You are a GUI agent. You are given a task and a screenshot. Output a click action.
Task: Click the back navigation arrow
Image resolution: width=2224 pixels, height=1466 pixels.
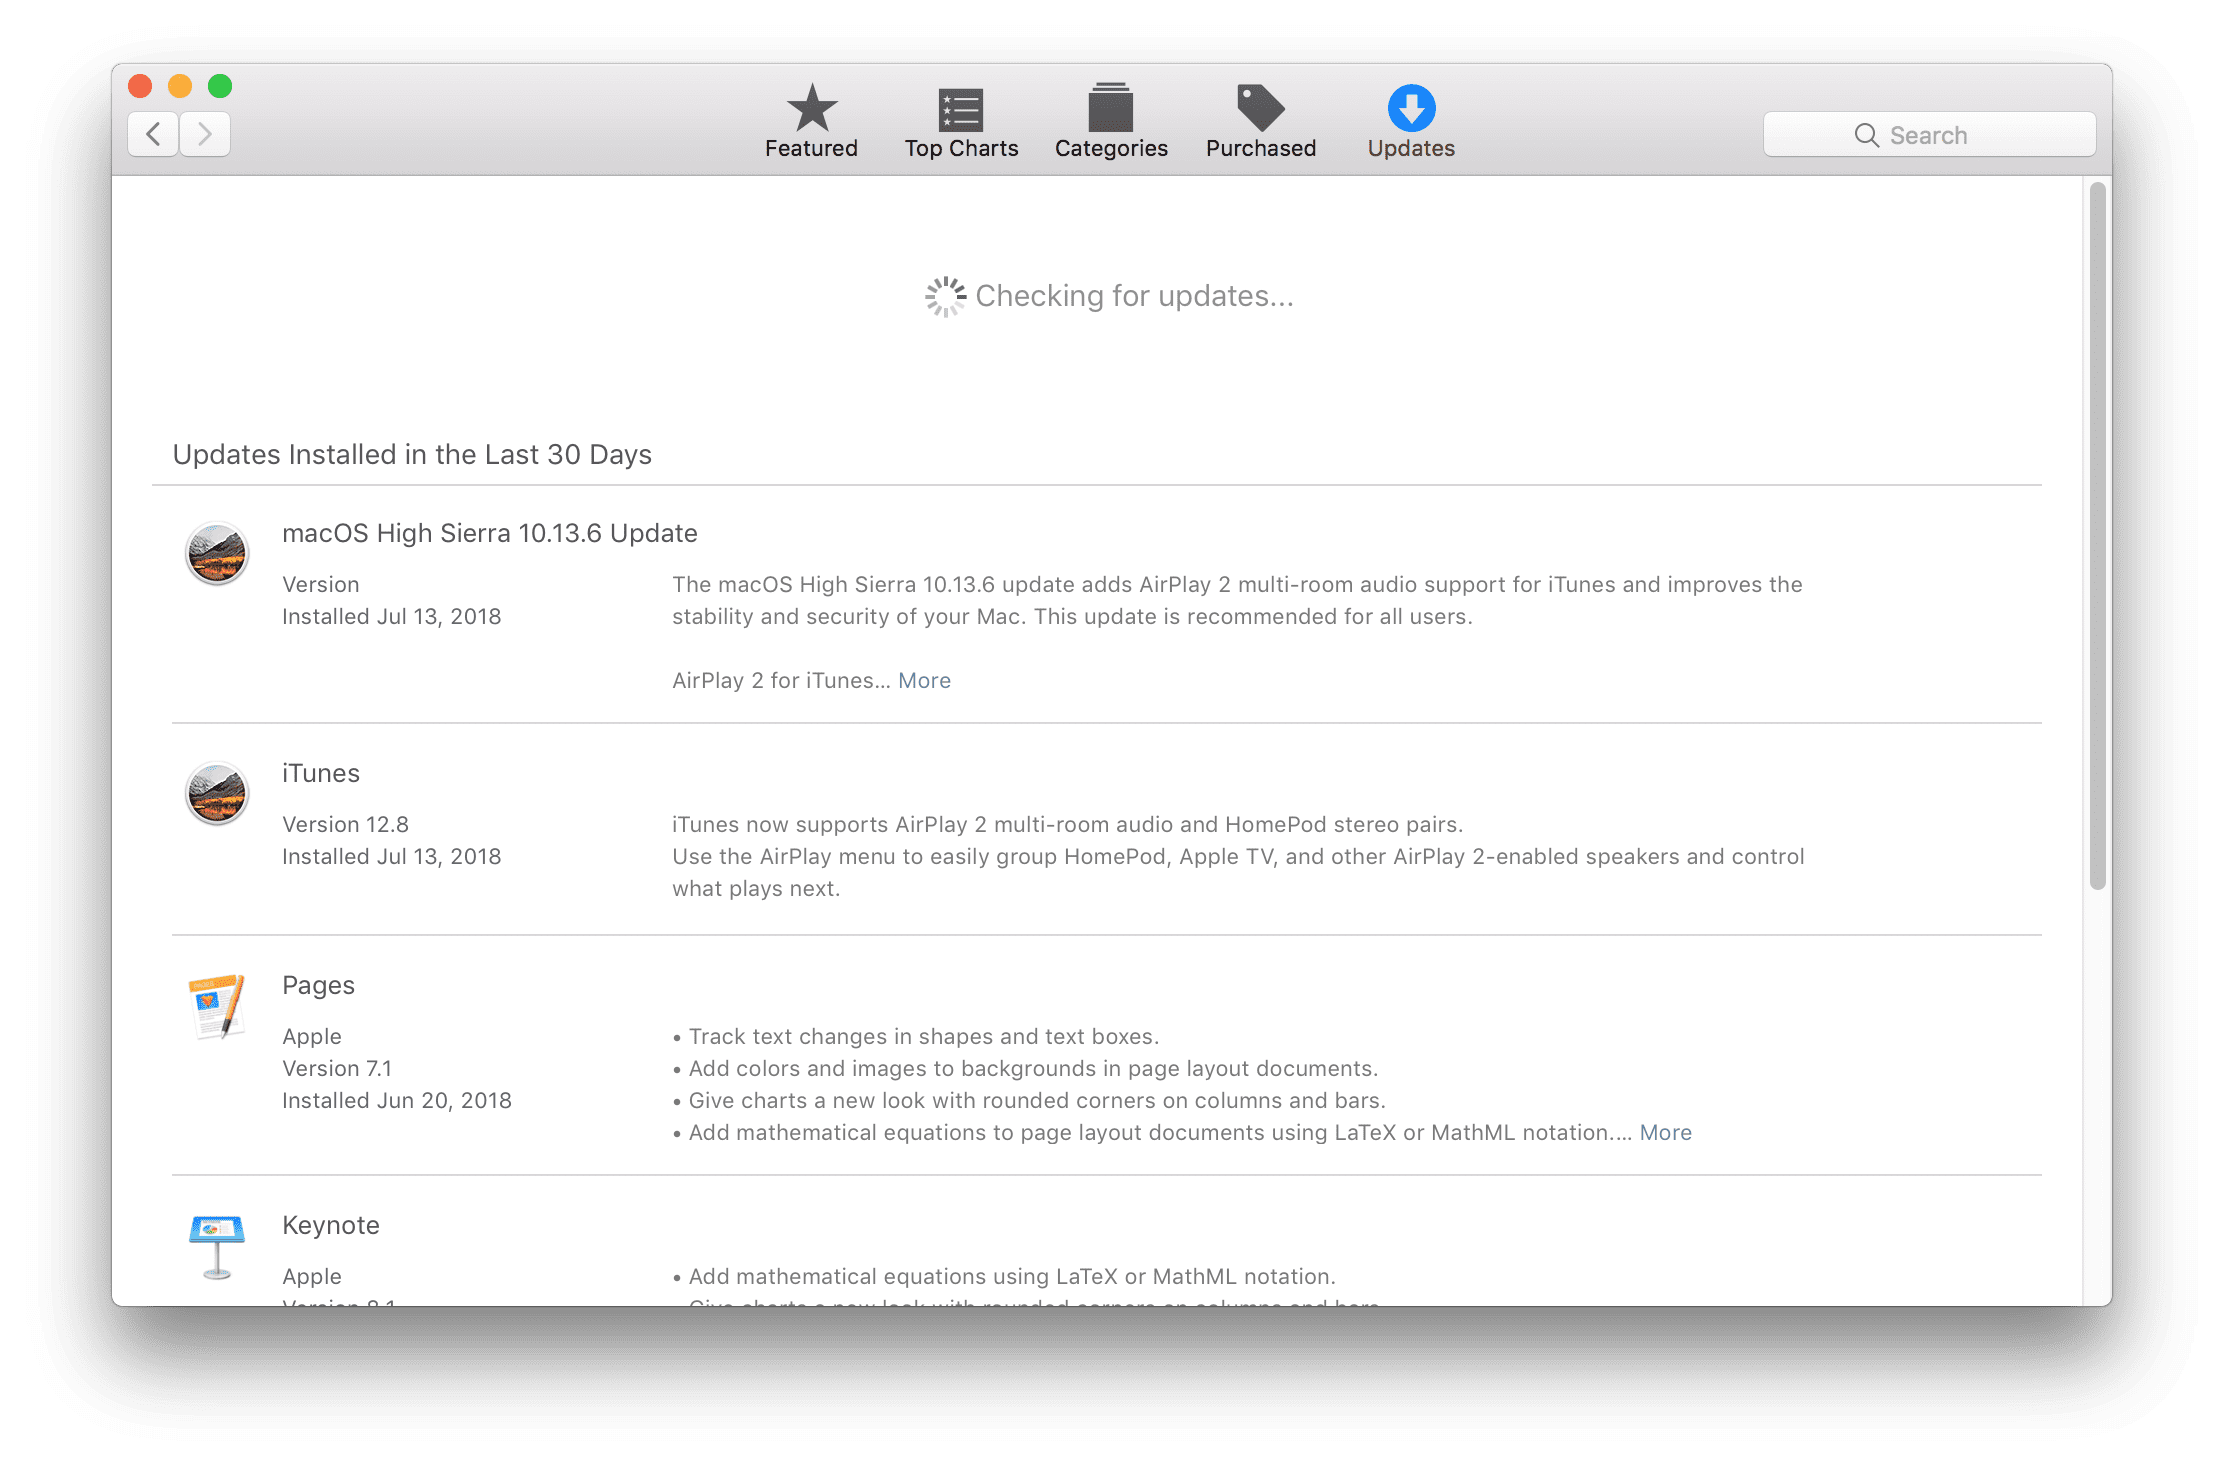pyautogui.click(x=153, y=134)
